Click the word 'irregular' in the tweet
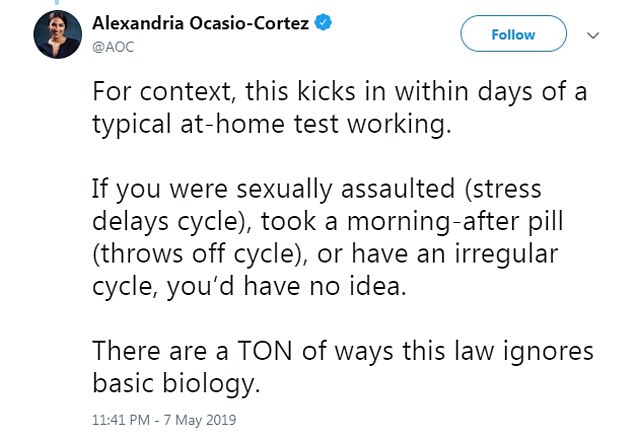This screenshot has width=634, height=441. pyautogui.click(x=506, y=255)
